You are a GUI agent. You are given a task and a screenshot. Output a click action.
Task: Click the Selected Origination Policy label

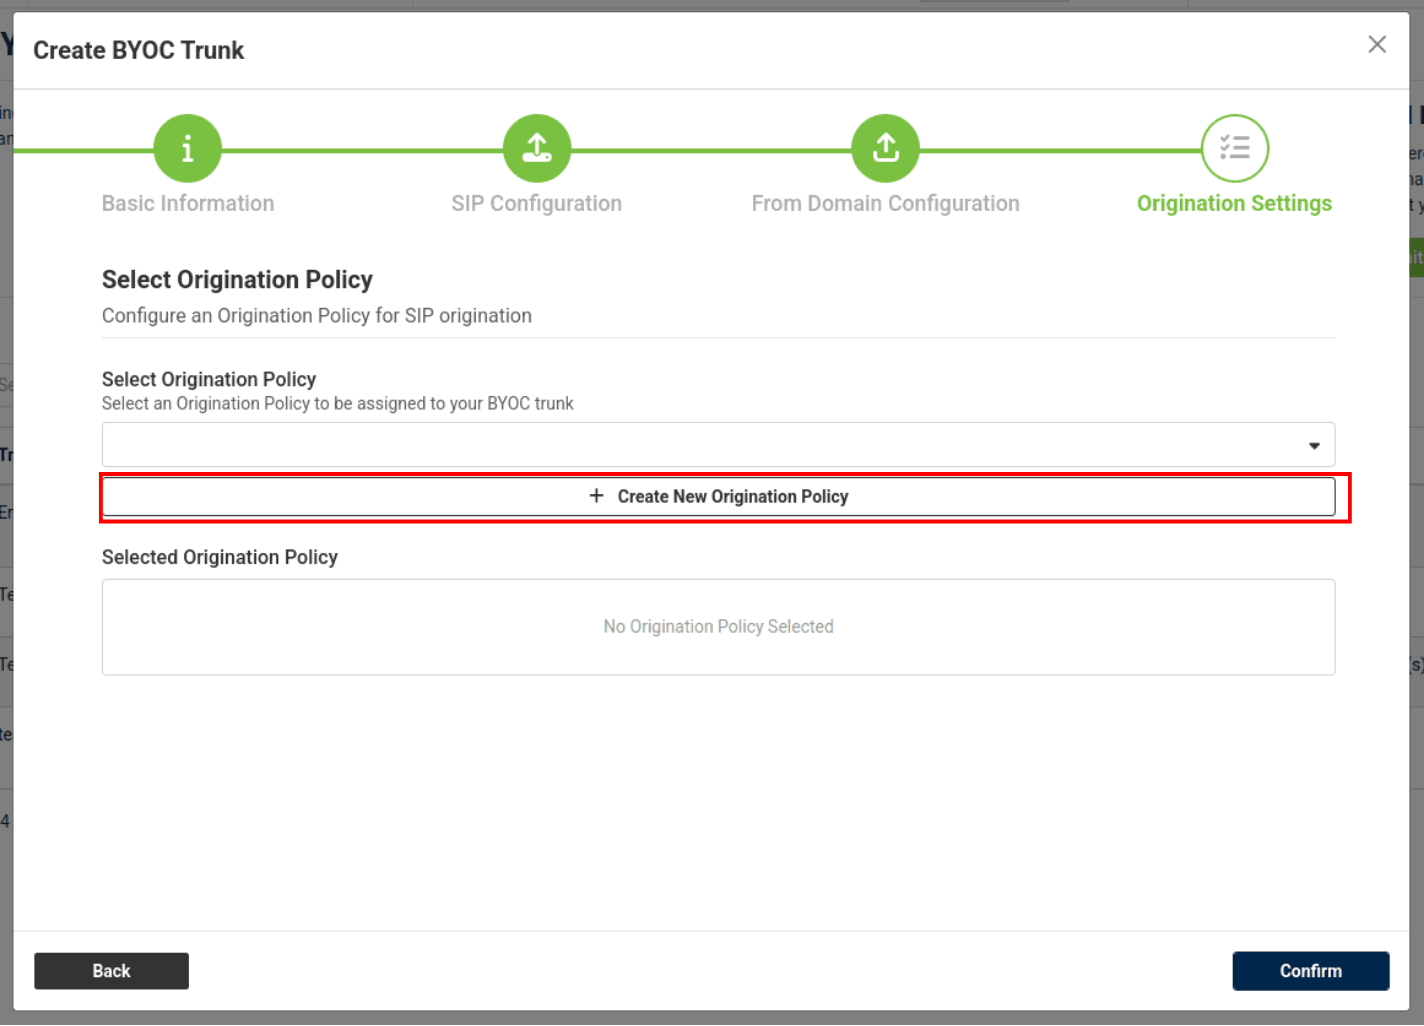pyautogui.click(x=220, y=557)
